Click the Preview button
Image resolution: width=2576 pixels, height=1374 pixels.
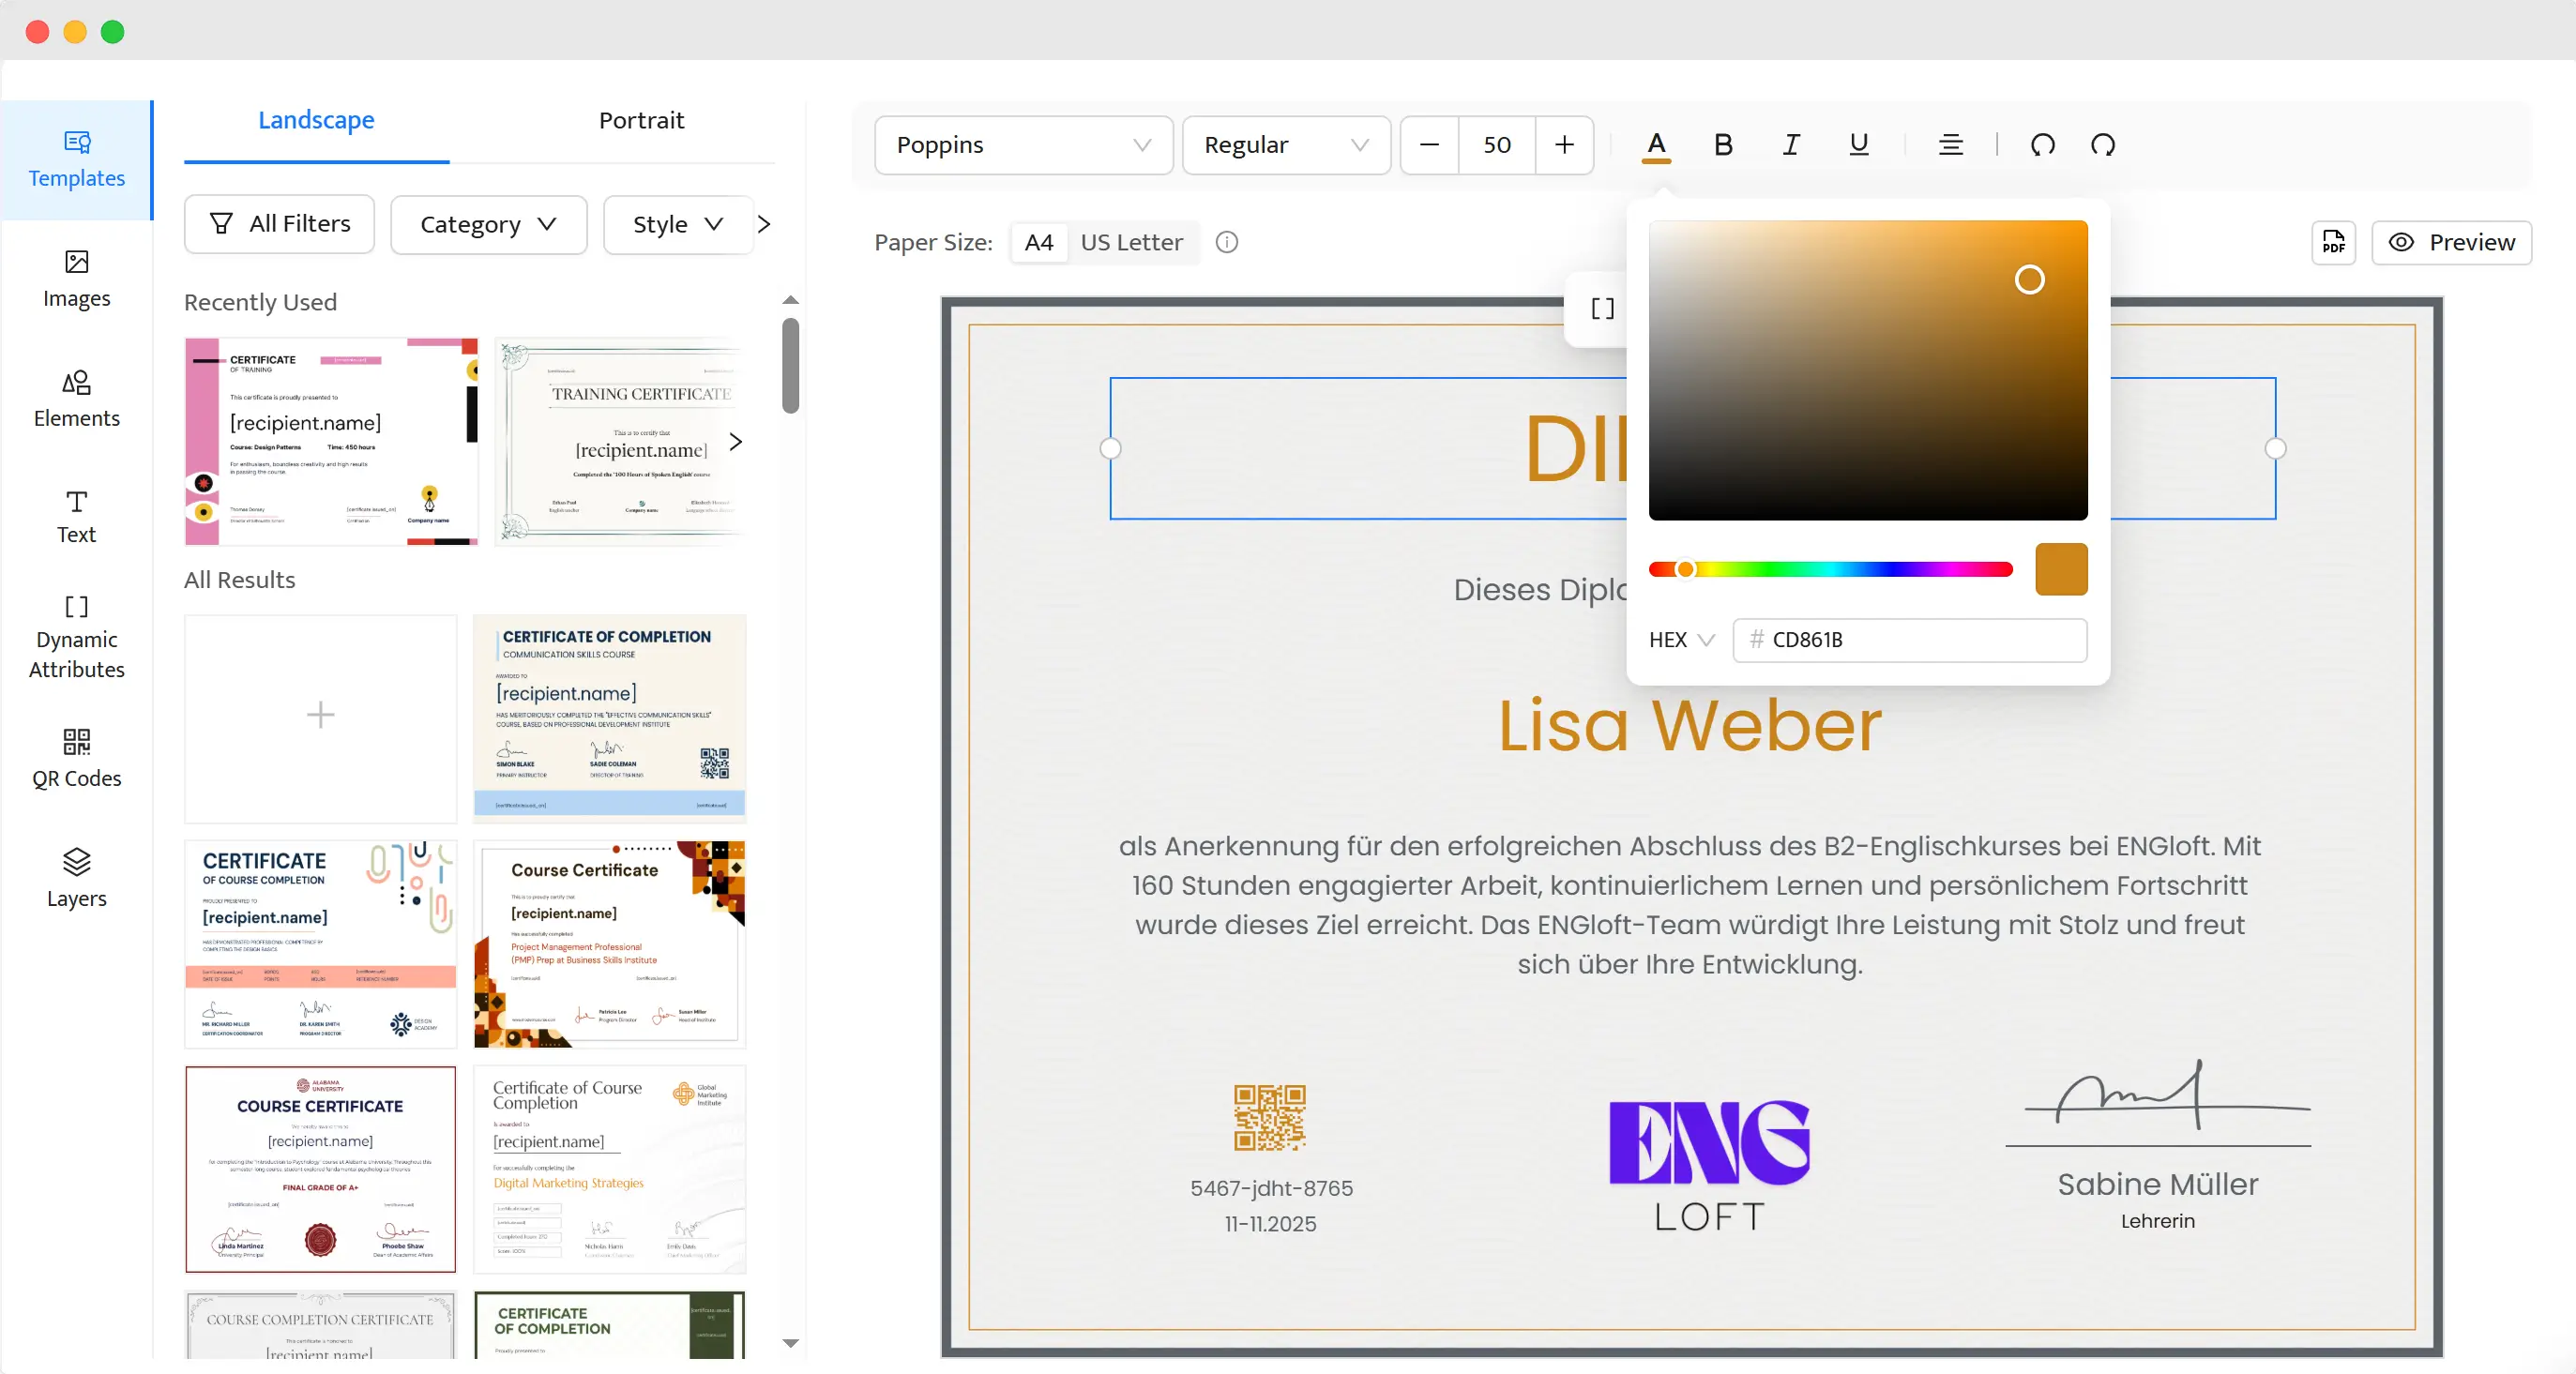point(2451,242)
